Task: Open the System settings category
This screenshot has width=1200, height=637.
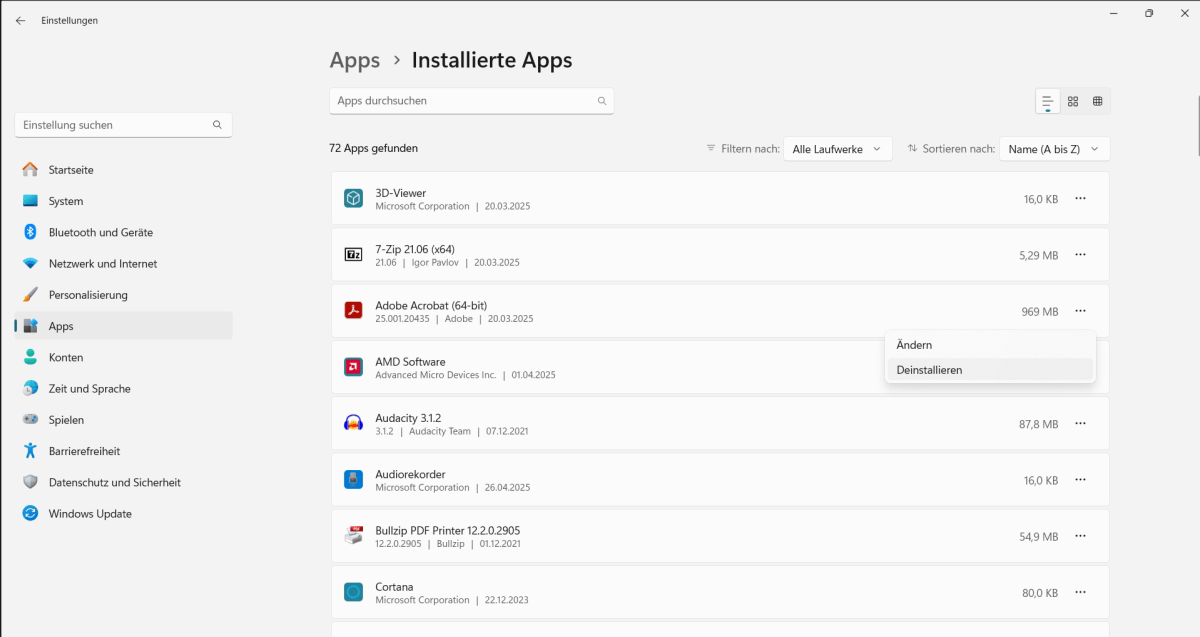Action: 124,201
